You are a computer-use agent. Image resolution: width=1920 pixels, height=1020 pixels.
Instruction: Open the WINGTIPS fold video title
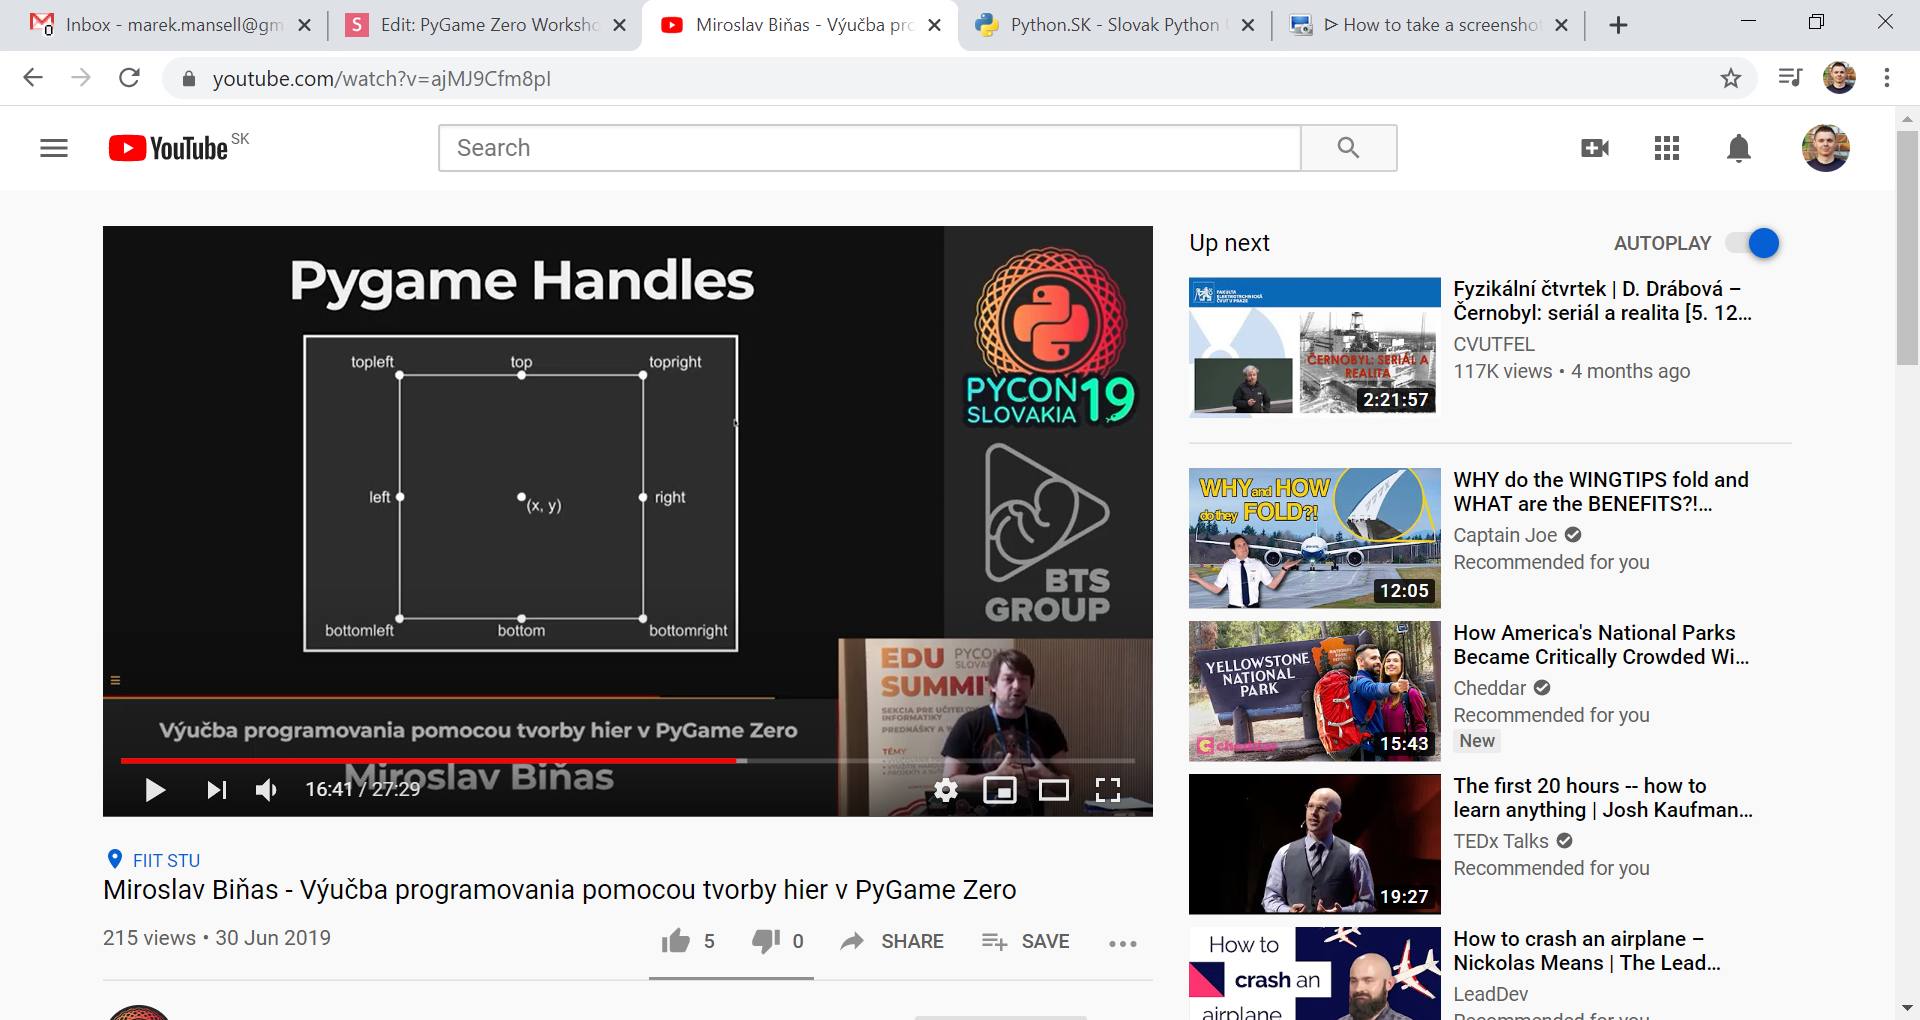[1601, 492]
